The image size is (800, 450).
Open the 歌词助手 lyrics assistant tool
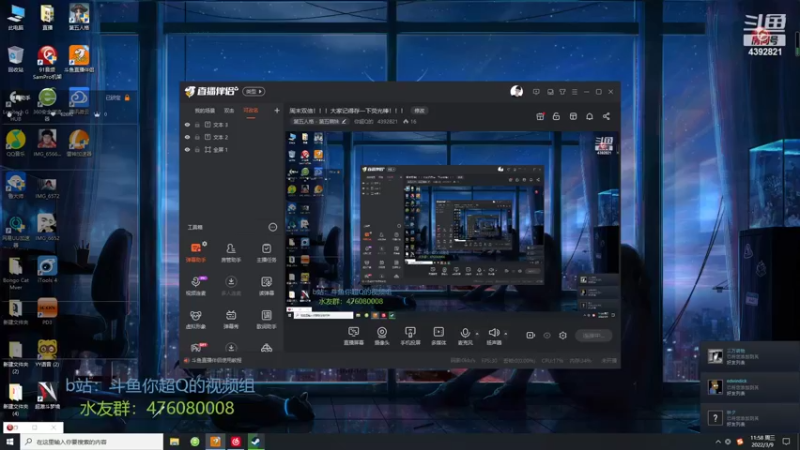click(266, 319)
